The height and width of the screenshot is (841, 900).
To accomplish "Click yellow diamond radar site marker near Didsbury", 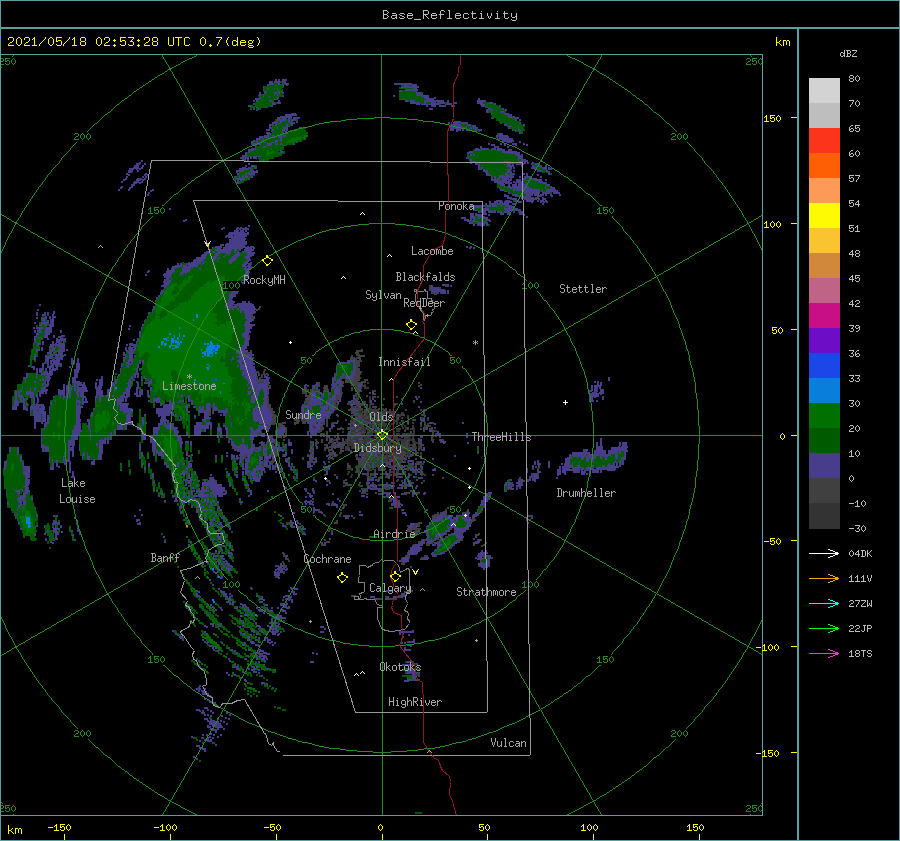I will point(382,435).
